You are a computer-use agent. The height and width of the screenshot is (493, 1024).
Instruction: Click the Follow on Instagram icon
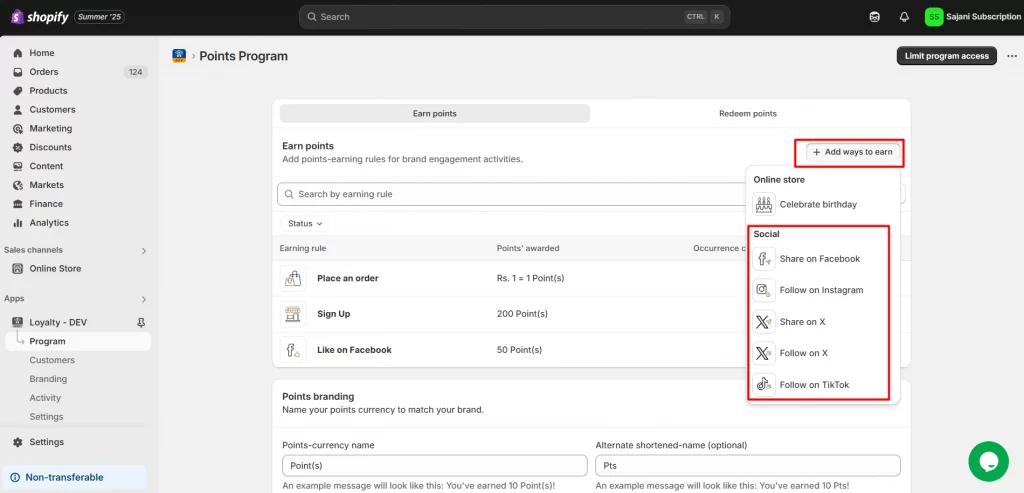[x=763, y=290]
